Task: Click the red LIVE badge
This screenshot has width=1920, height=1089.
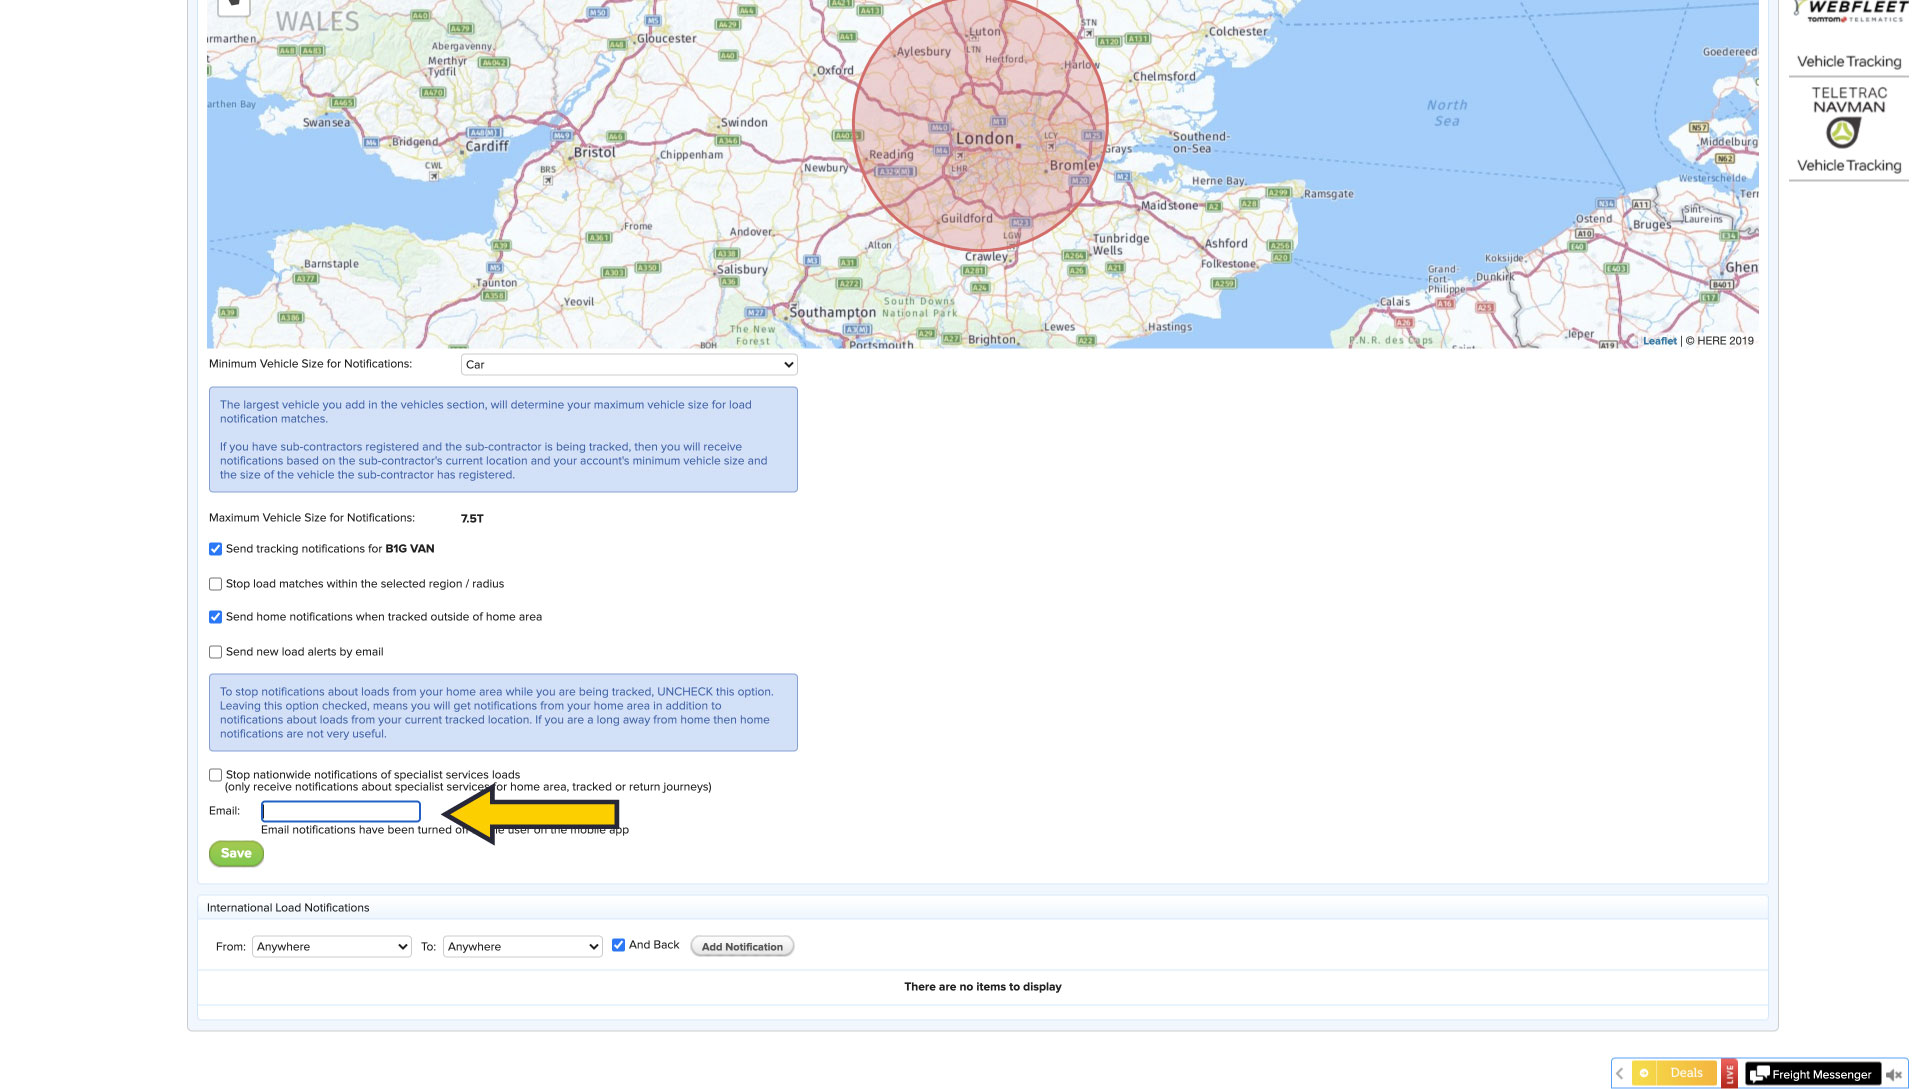Action: click(1729, 1074)
